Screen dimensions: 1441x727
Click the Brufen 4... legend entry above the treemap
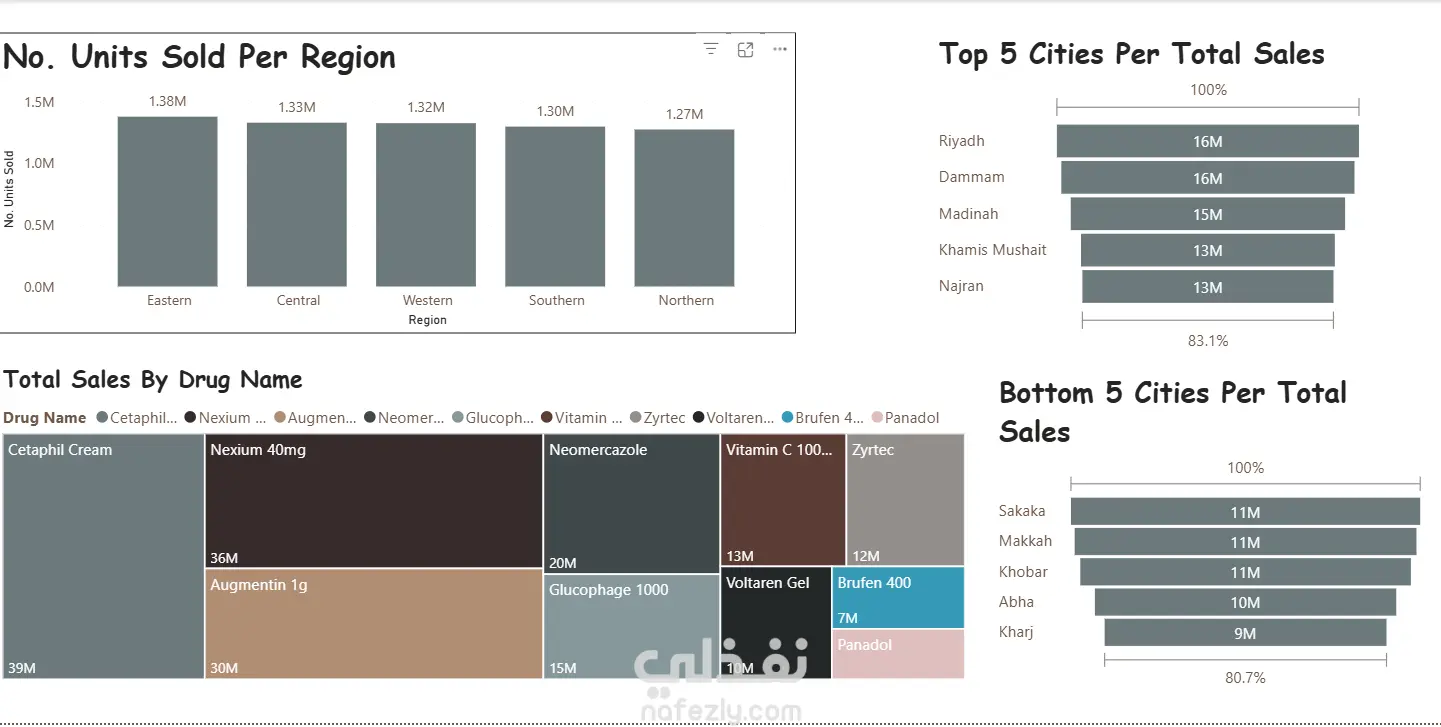point(823,418)
